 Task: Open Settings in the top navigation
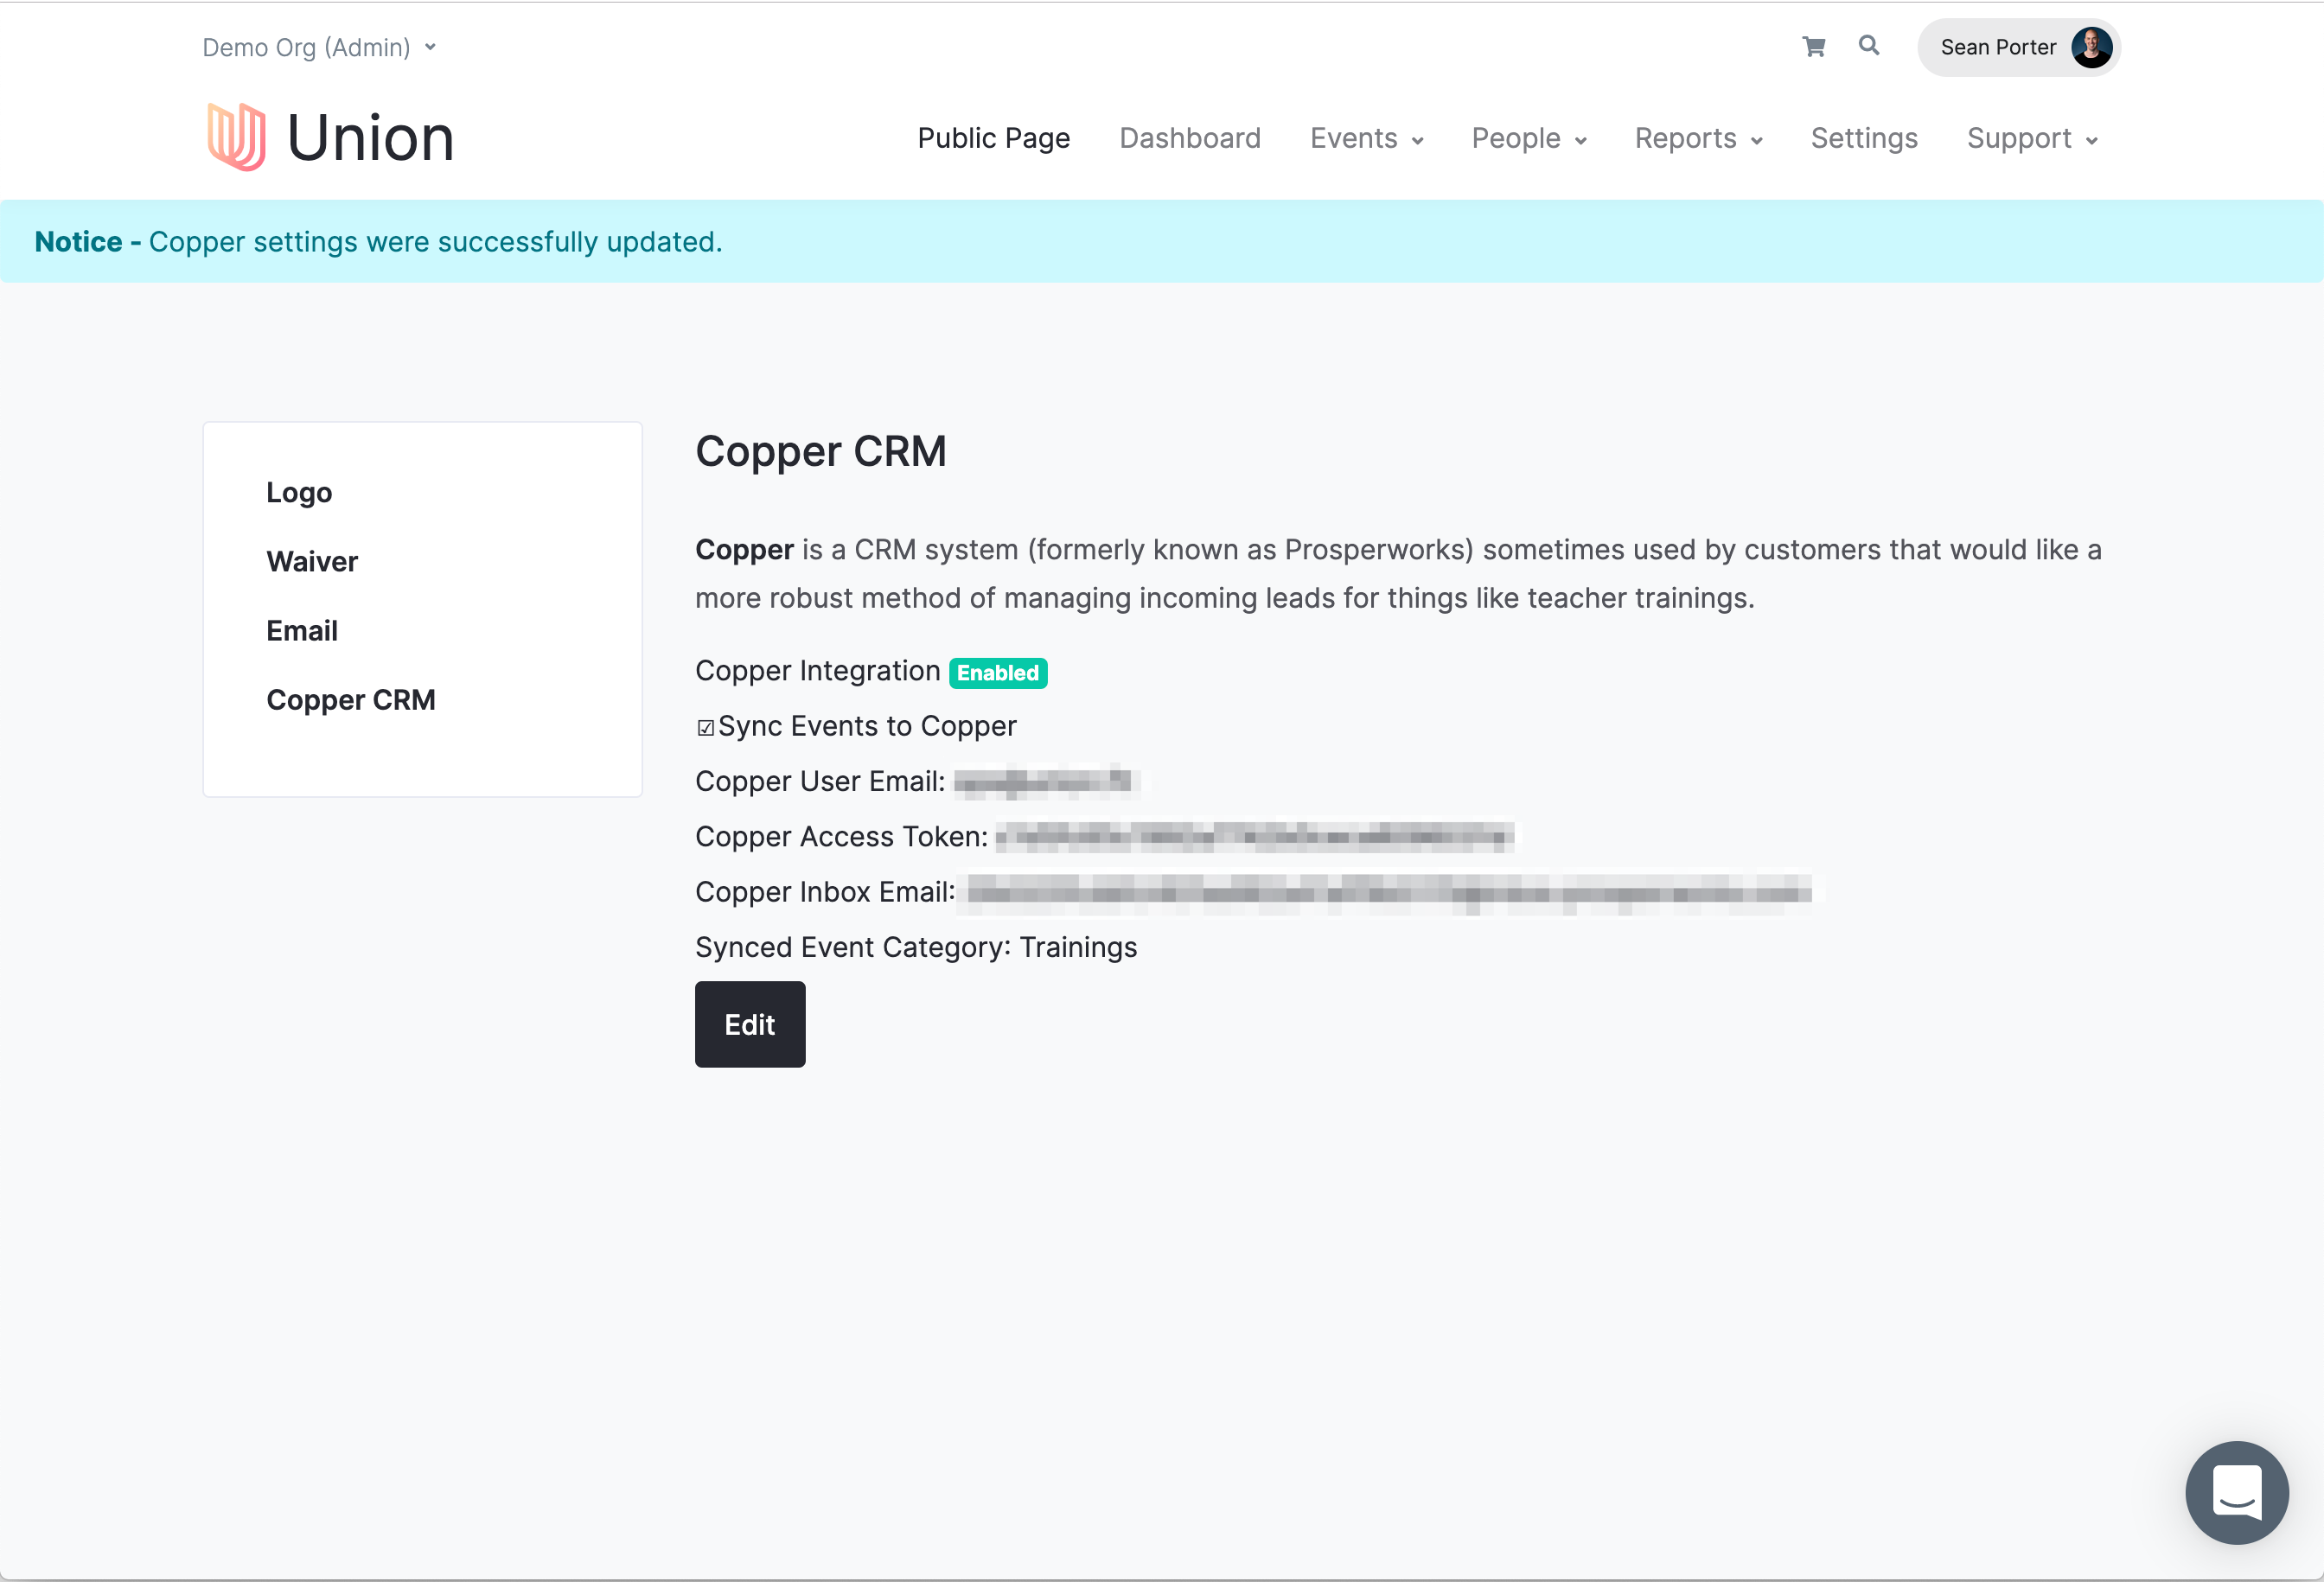[x=1863, y=138]
